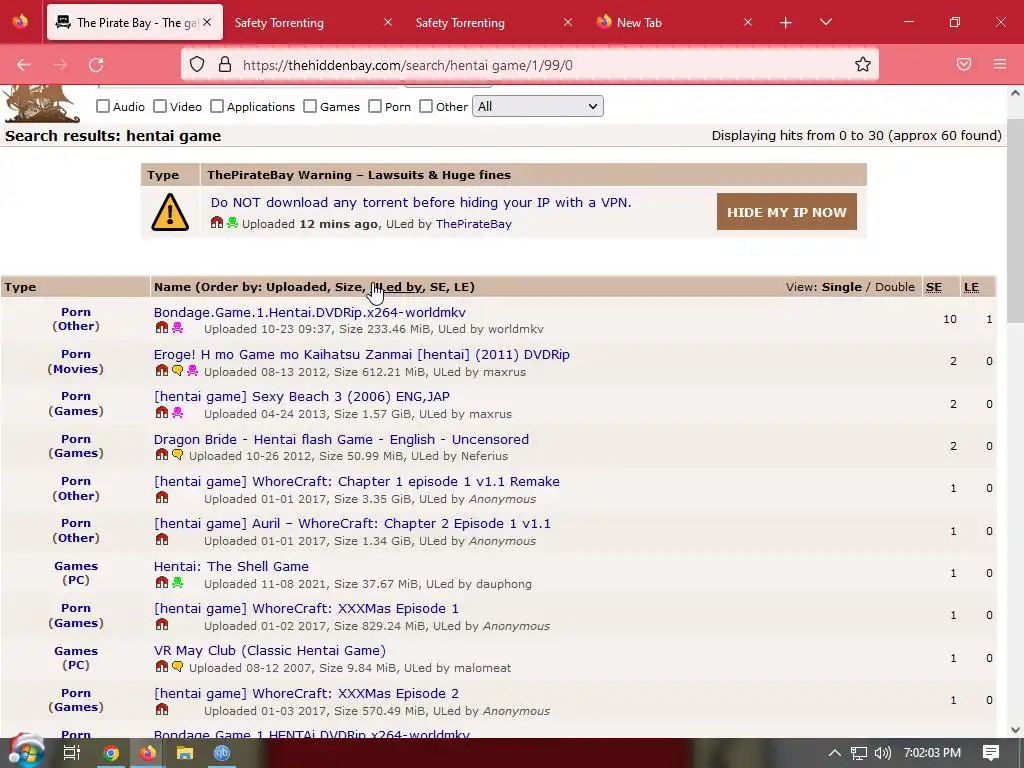The image size is (1024, 768).
Task: Click the yellow warning triangle icon
Action: tap(170, 212)
